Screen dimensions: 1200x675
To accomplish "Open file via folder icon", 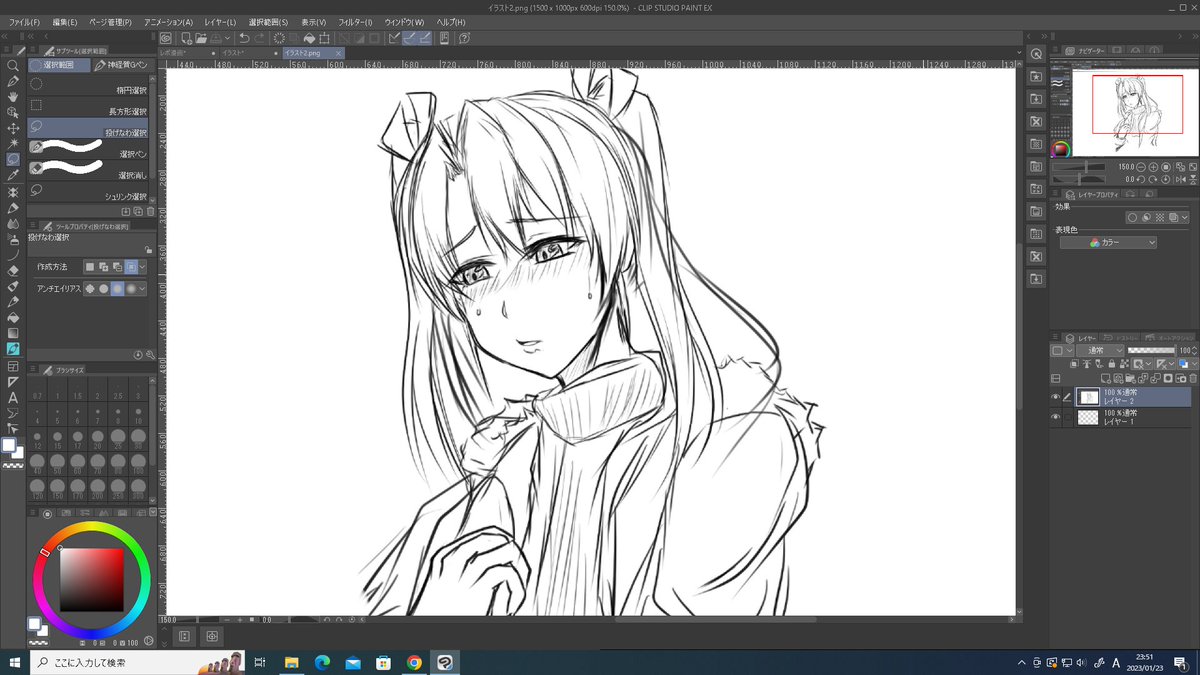I will tap(201, 38).
